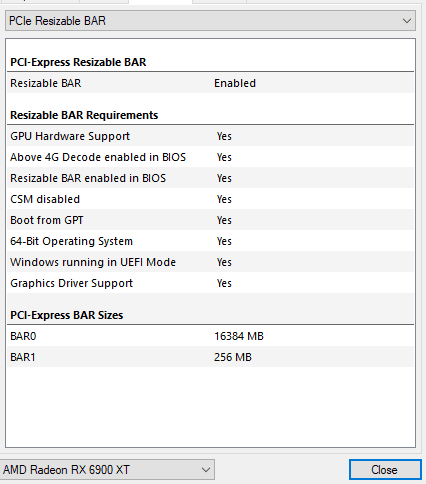
Task: Select the Resizable BAR Enabled row
Action: 210,83
